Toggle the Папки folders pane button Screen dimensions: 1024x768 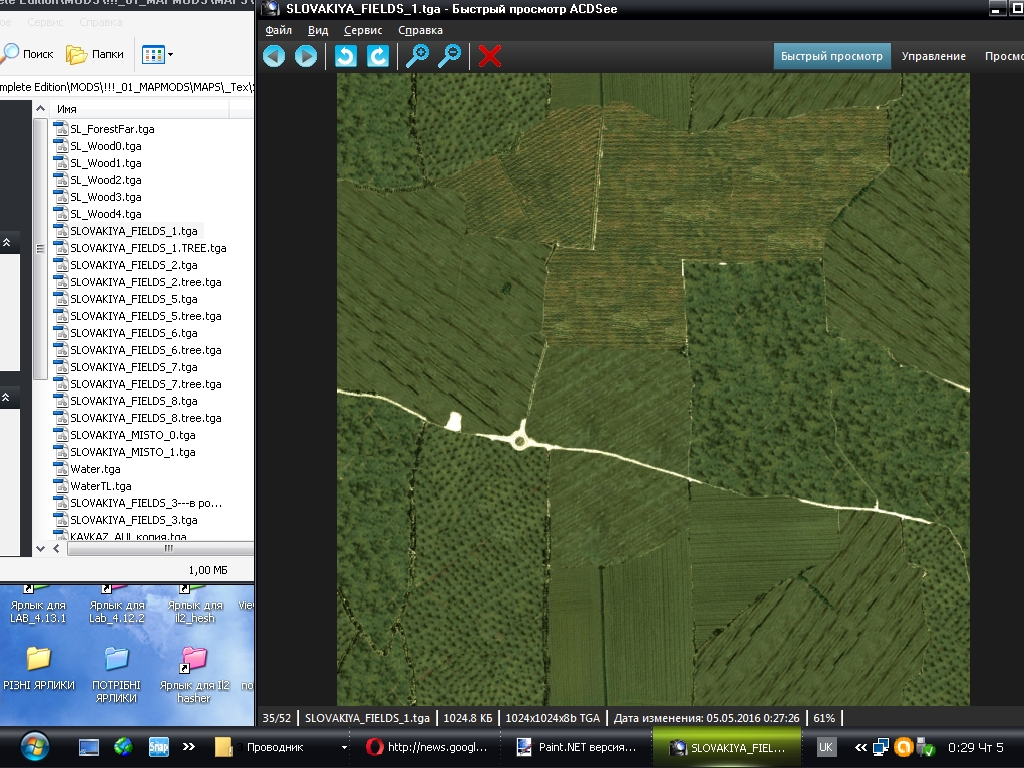pos(95,54)
